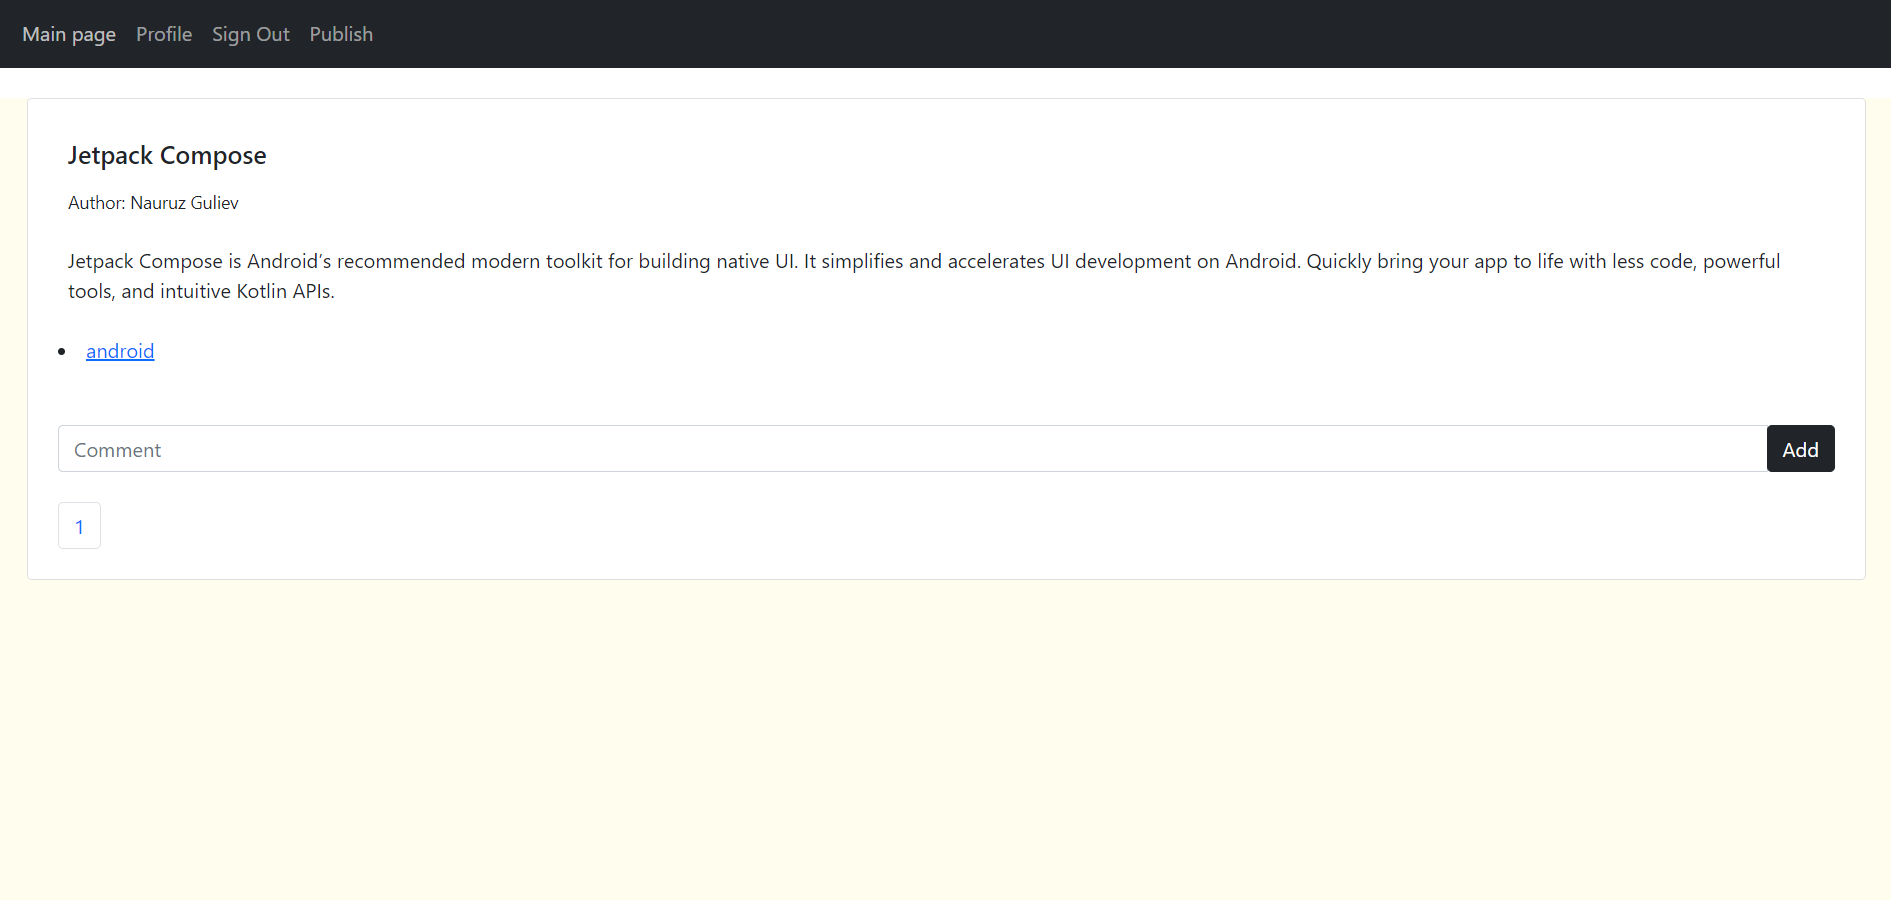The image size is (1891, 900).
Task: Click the author line Nauruz Guliev
Action: click(x=153, y=203)
